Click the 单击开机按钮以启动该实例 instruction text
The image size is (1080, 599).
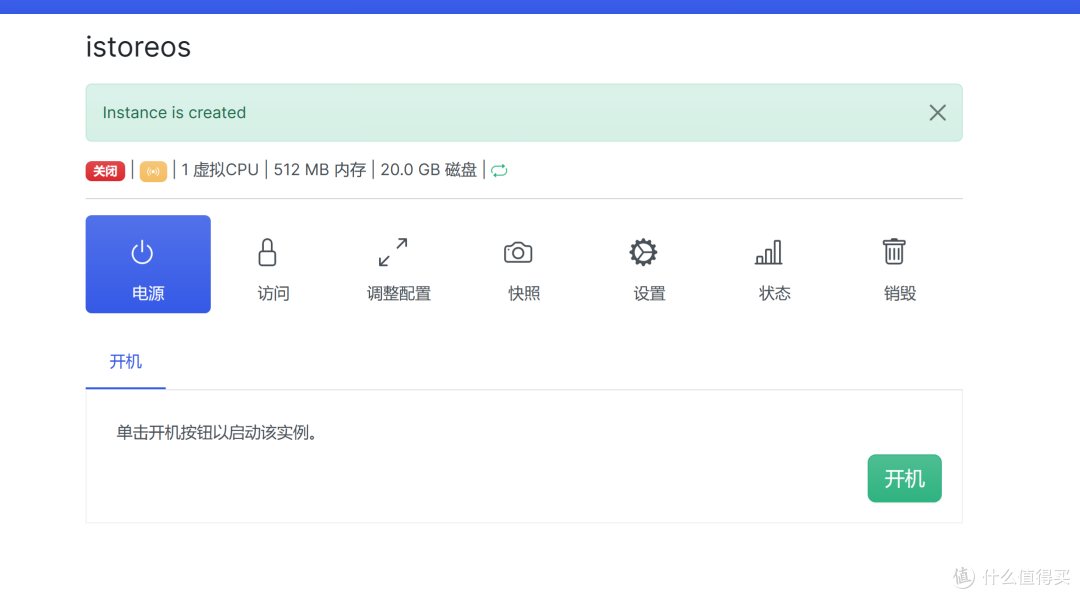(x=216, y=432)
